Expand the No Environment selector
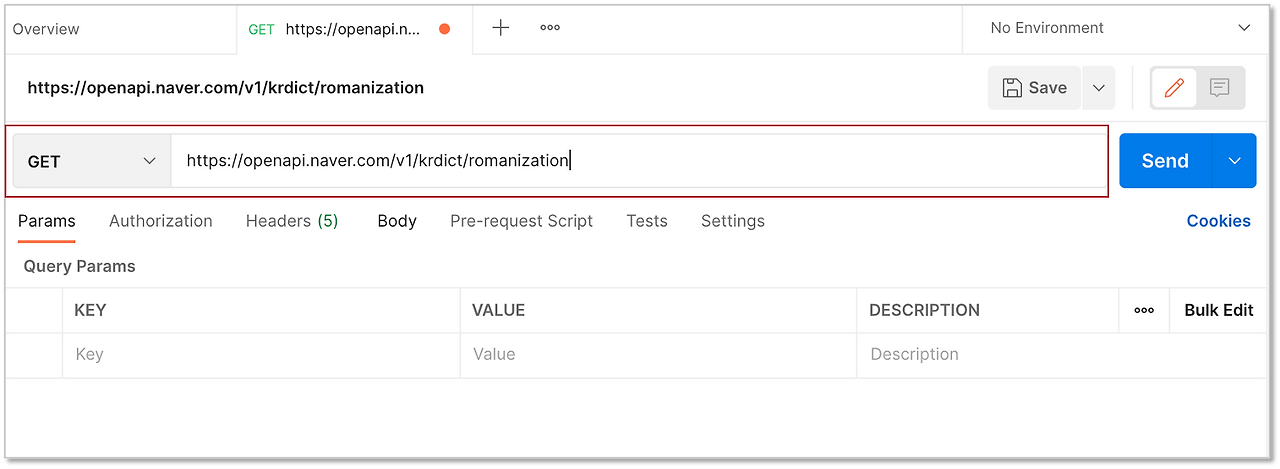 (1120, 28)
